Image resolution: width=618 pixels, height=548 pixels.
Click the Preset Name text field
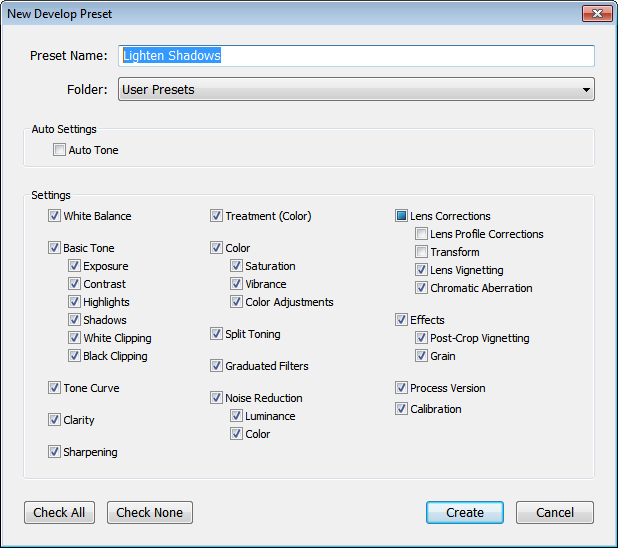tap(356, 56)
